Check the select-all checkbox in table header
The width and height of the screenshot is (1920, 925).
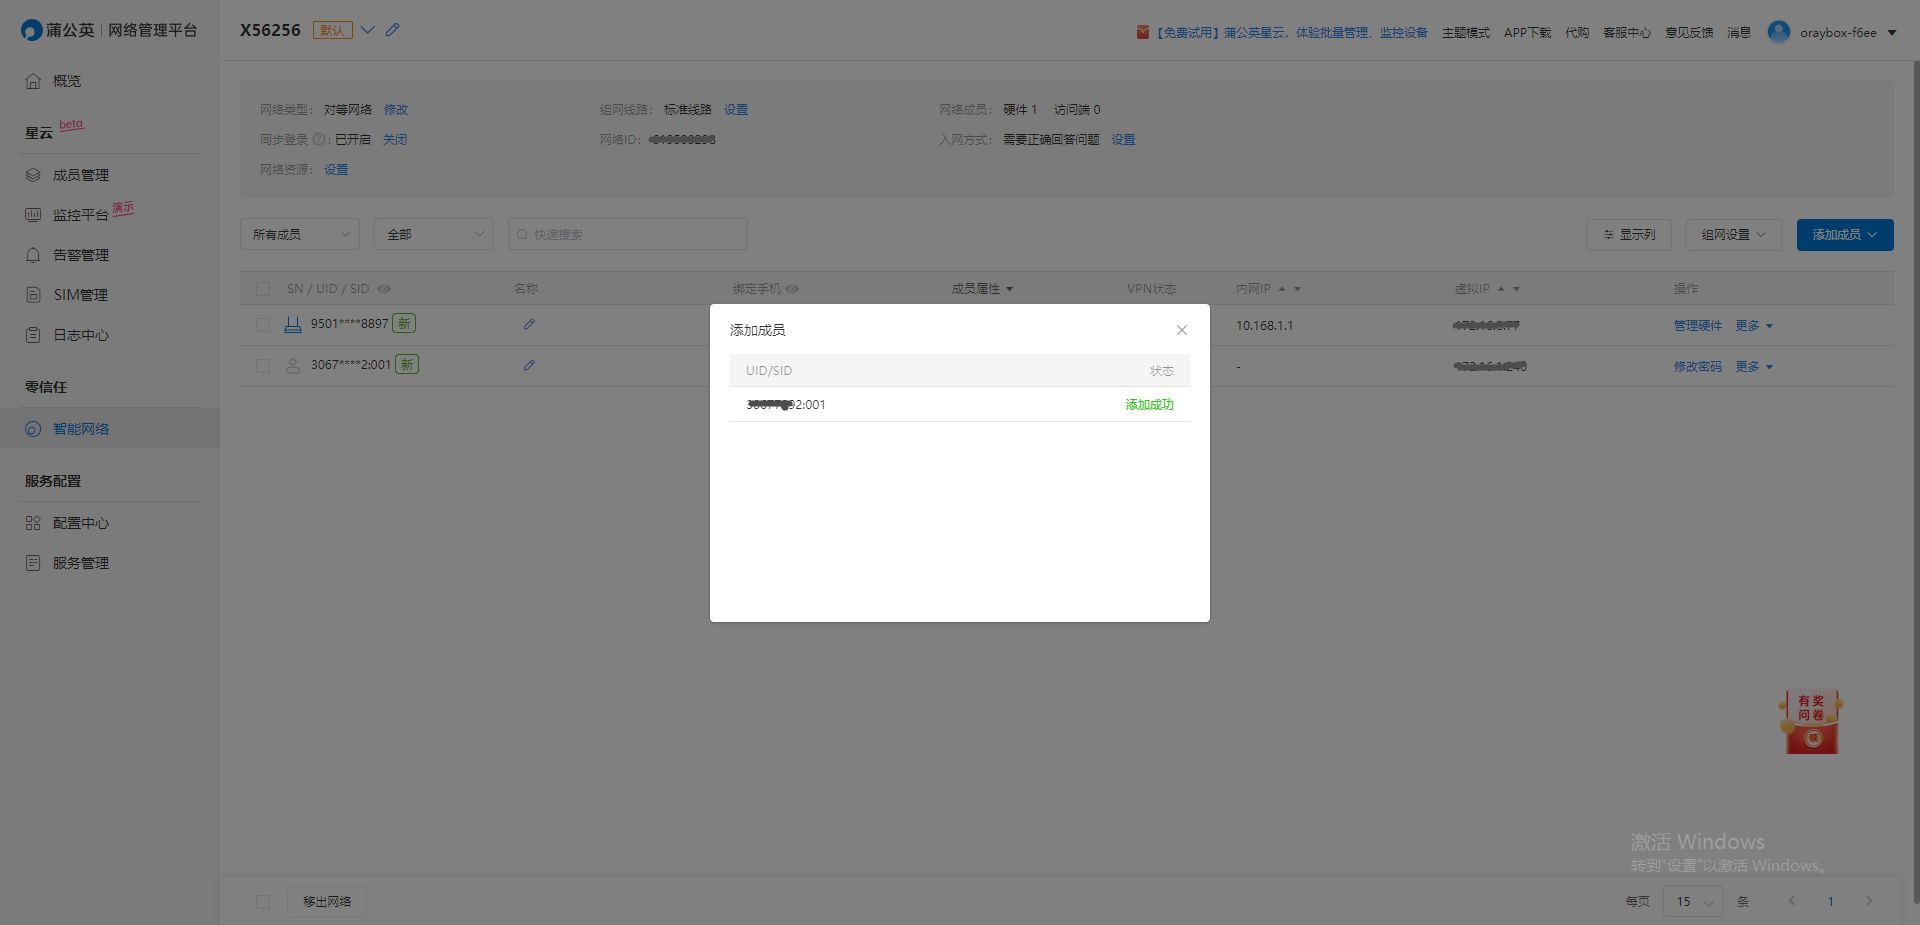(x=263, y=289)
